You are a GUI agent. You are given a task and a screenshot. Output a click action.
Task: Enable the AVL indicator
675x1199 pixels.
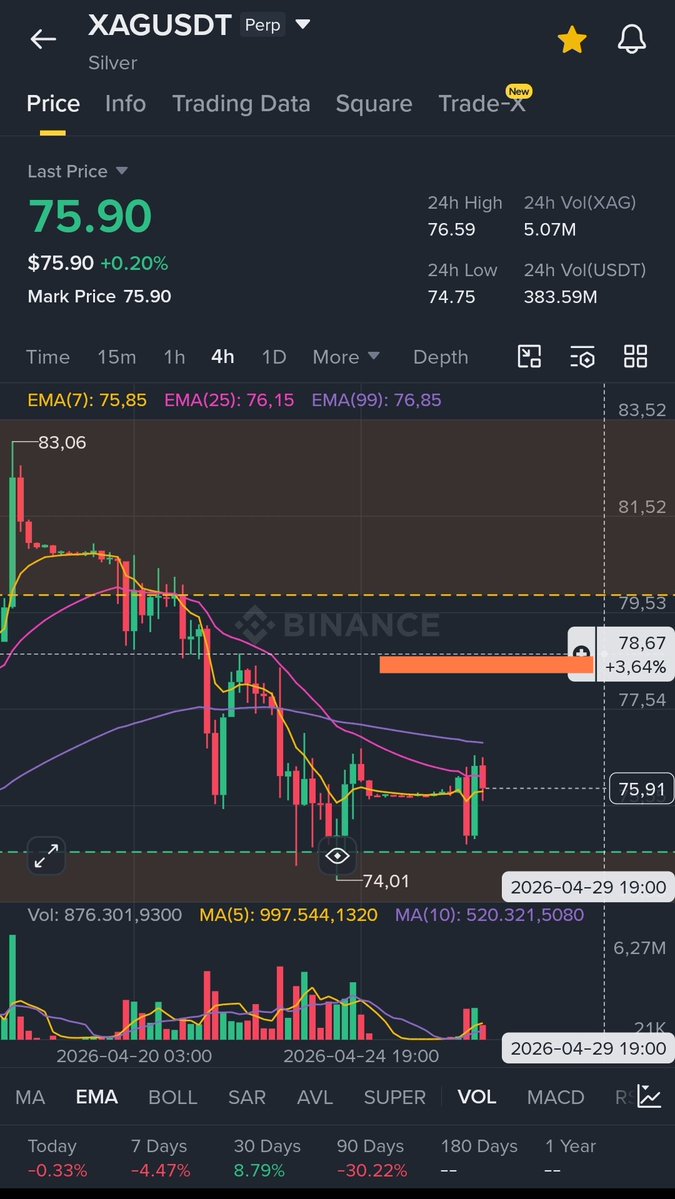[x=315, y=1097]
